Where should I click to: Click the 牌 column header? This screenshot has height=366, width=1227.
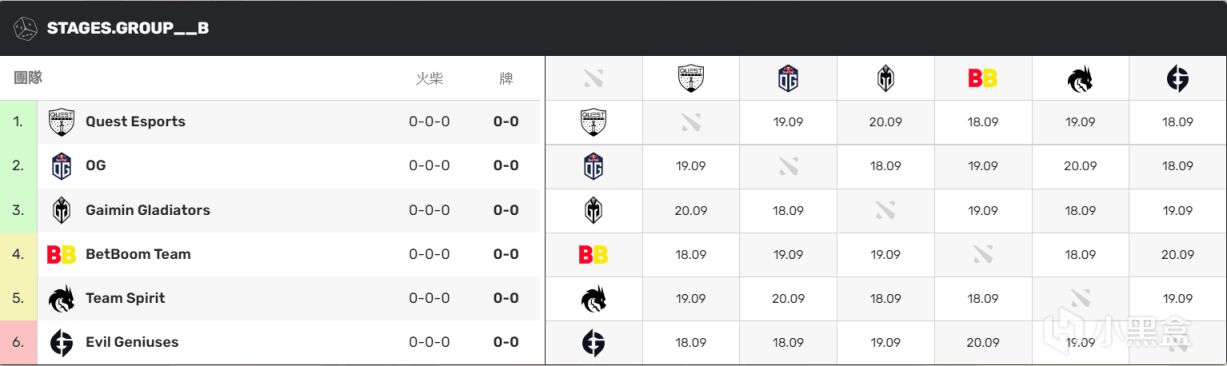(506, 78)
